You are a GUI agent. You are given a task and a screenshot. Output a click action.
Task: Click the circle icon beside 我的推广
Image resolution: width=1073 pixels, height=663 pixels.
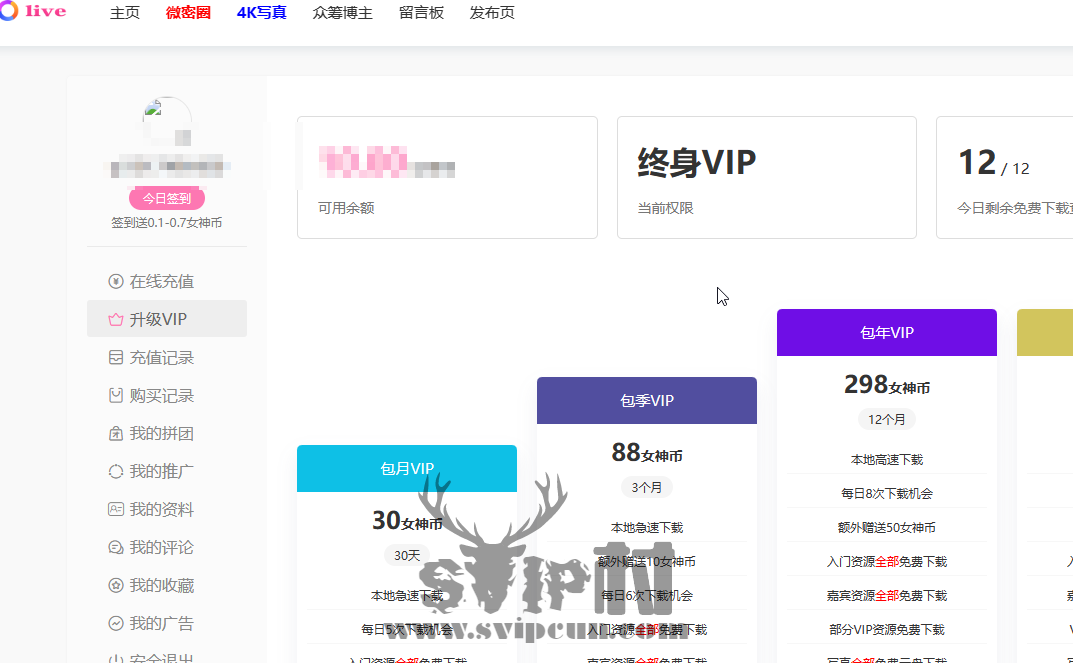pyautogui.click(x=116, y=471)
